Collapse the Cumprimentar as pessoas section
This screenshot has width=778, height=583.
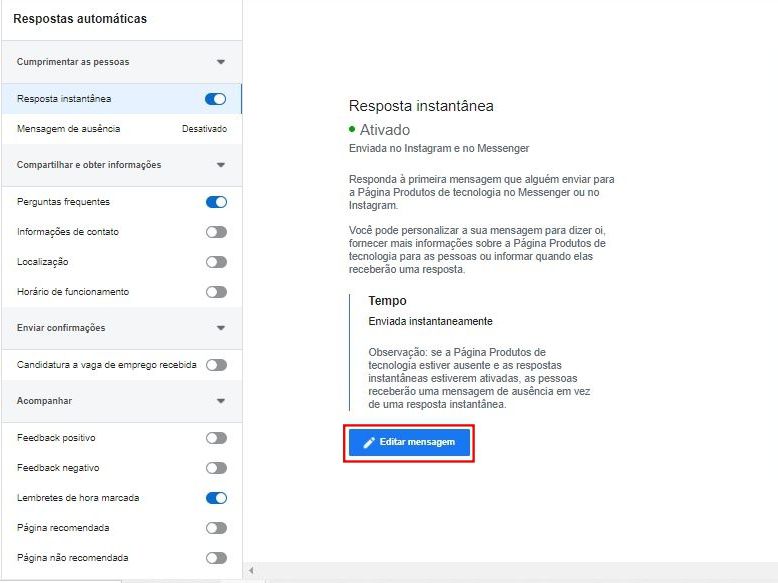(x=221, y=62)
